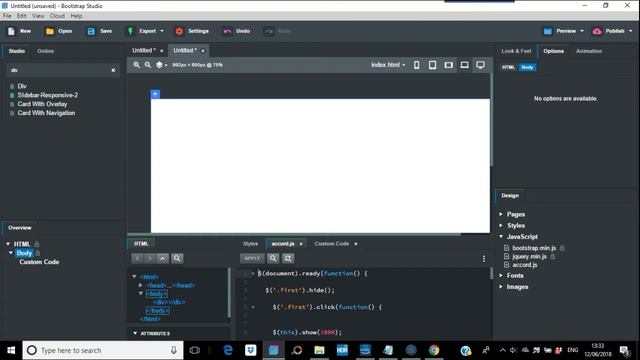Go to the parent element in HTML panel
Viewport: 640px width, 360px height.
pyautogui.click(x=162, y=258)
